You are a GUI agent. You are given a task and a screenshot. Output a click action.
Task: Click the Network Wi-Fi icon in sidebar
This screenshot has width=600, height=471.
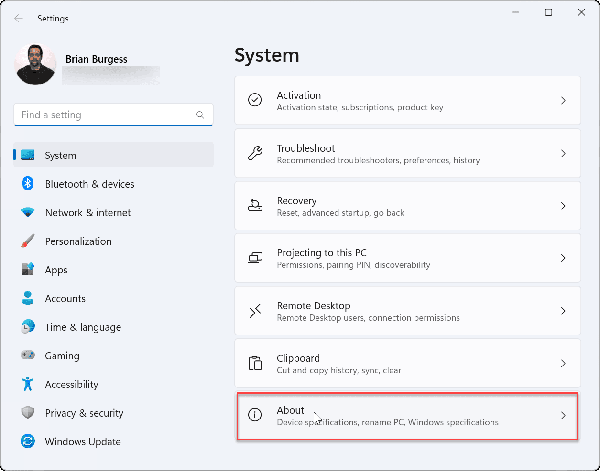click(x=28, y=212)
